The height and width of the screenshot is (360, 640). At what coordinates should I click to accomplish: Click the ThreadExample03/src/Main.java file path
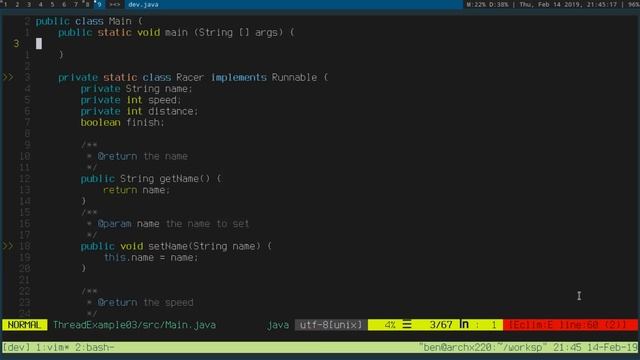tap(134, 325)
